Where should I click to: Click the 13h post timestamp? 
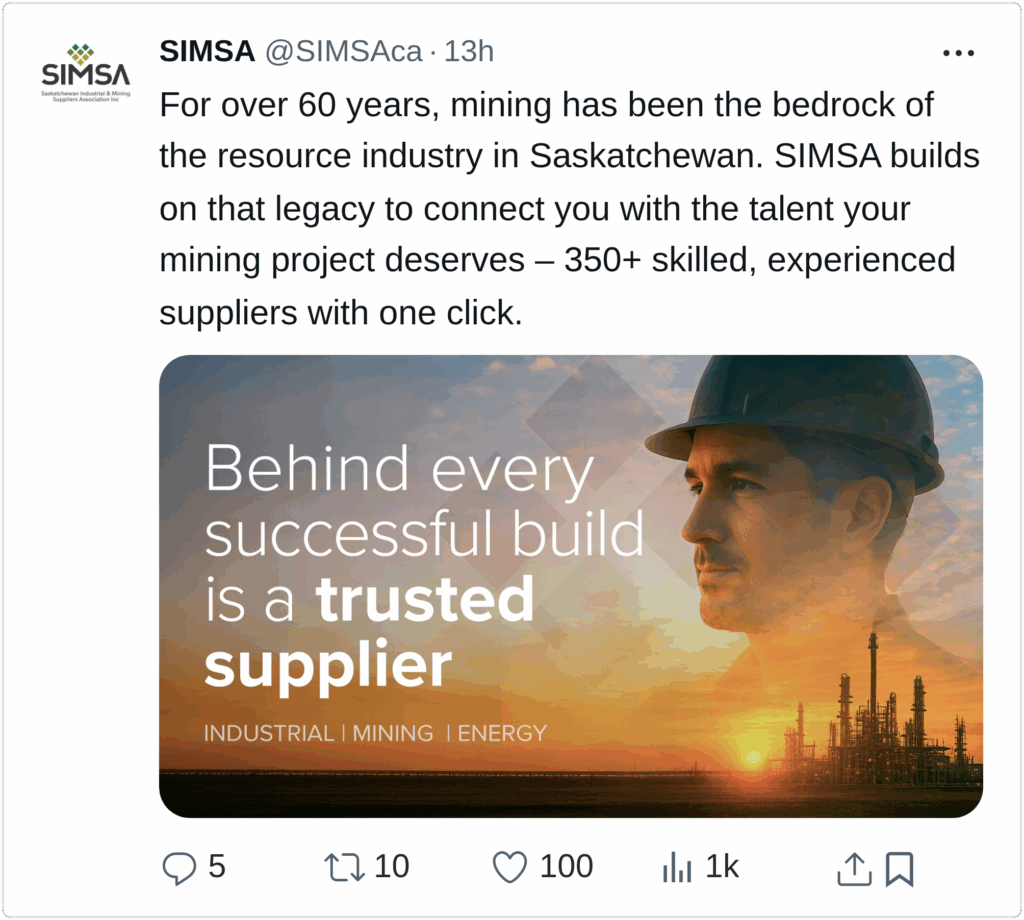(x=469, y=52)
